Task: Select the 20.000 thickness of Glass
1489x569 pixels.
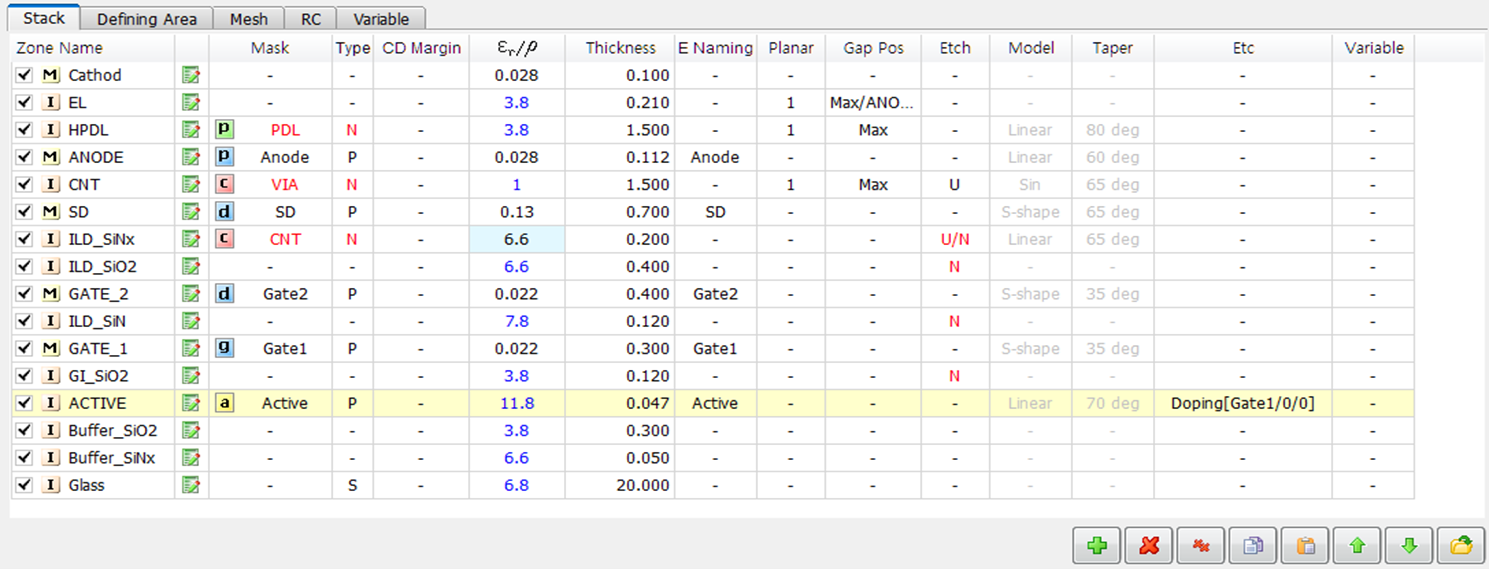Action: point(620,485)
